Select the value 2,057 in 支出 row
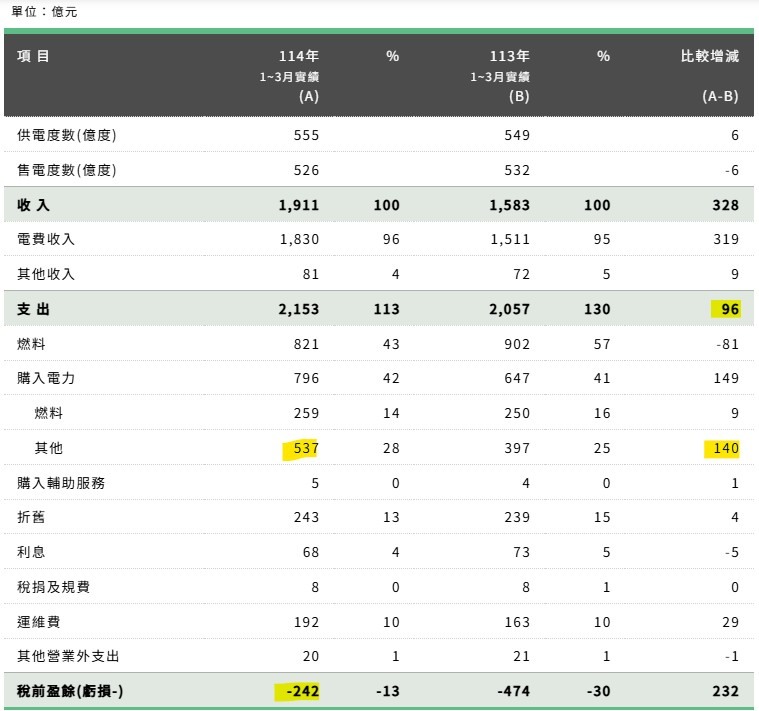The width and height of the screenshot is (759, 711). click(509, 309)
